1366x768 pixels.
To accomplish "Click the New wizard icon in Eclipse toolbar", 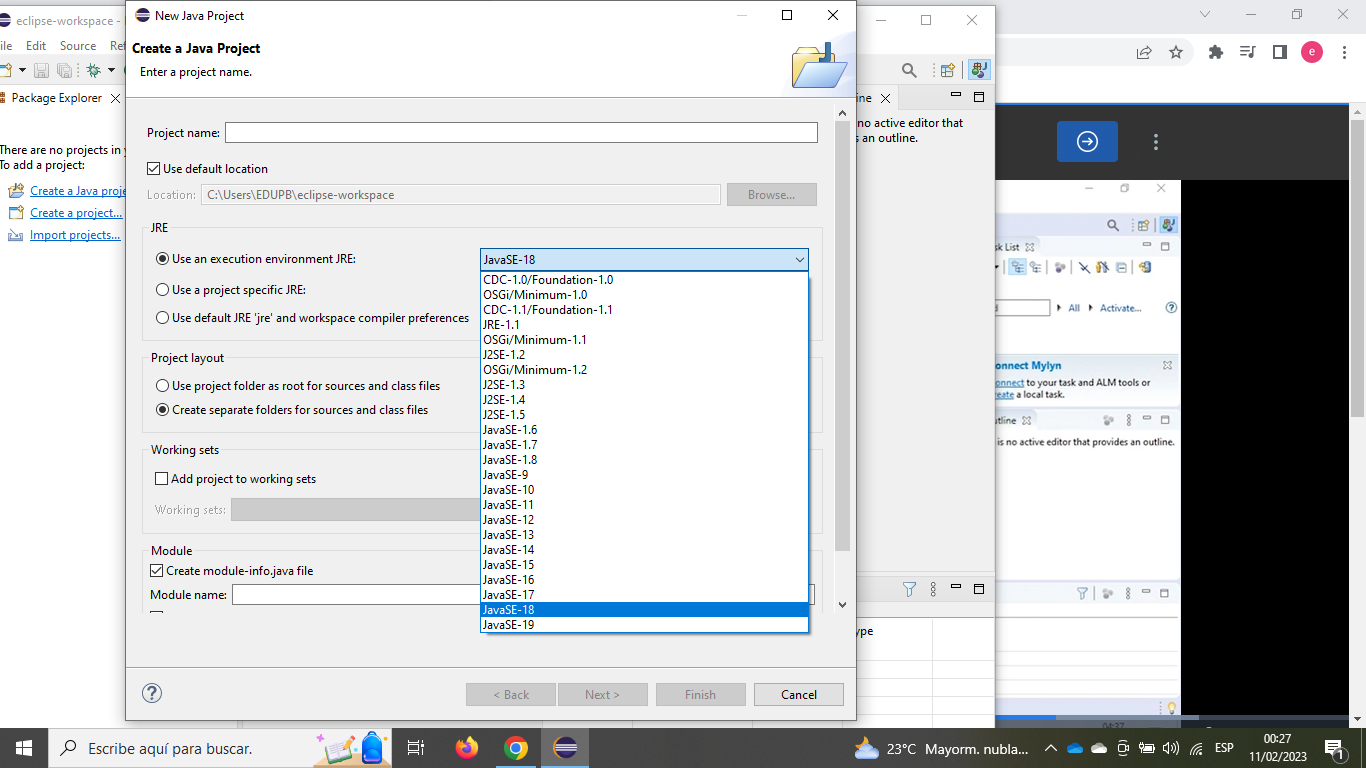I will [6, 70].
